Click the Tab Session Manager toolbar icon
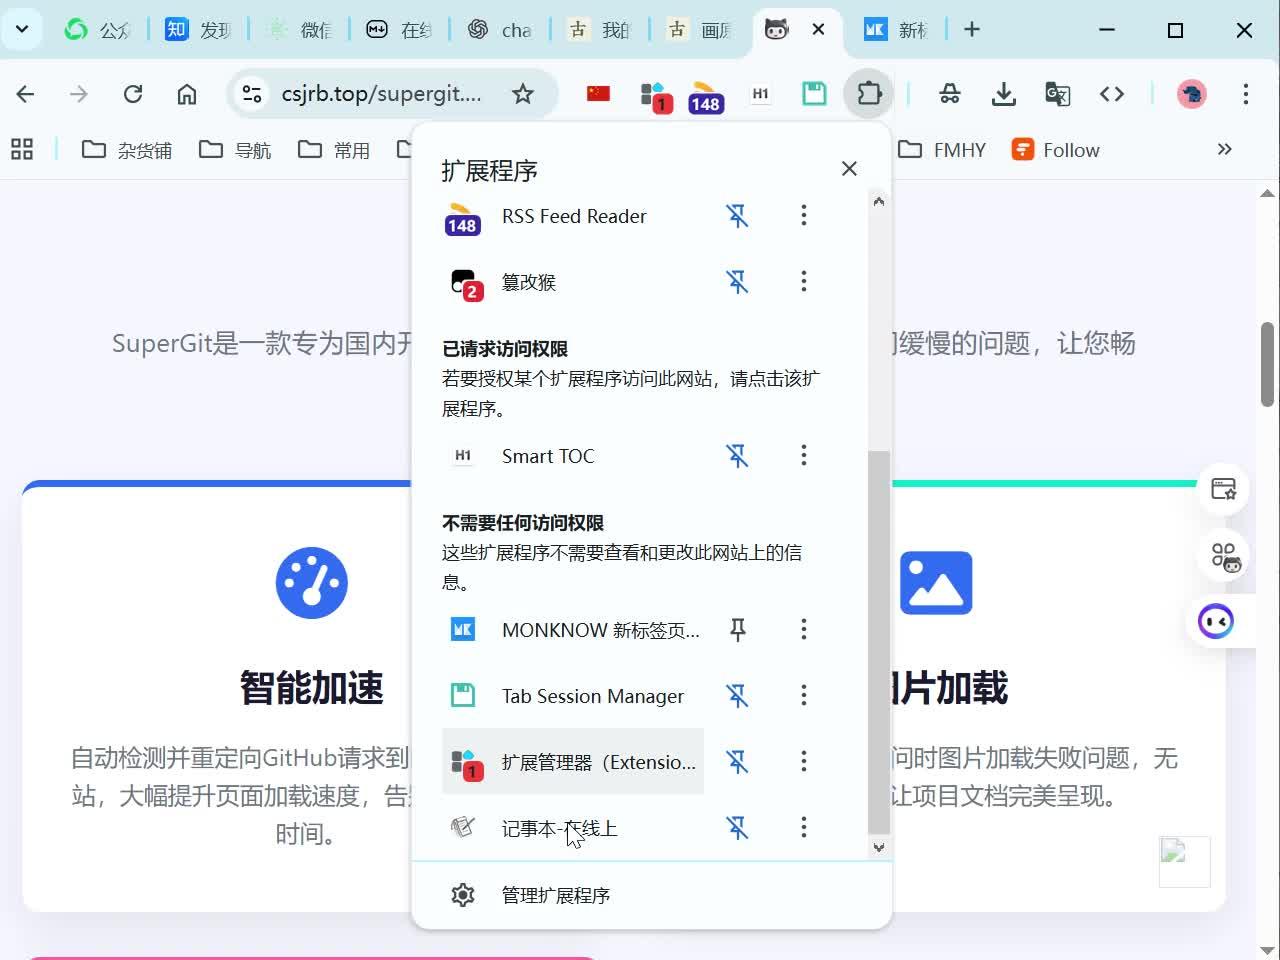This screenshot has height=960, width=1280. [814, 94]
